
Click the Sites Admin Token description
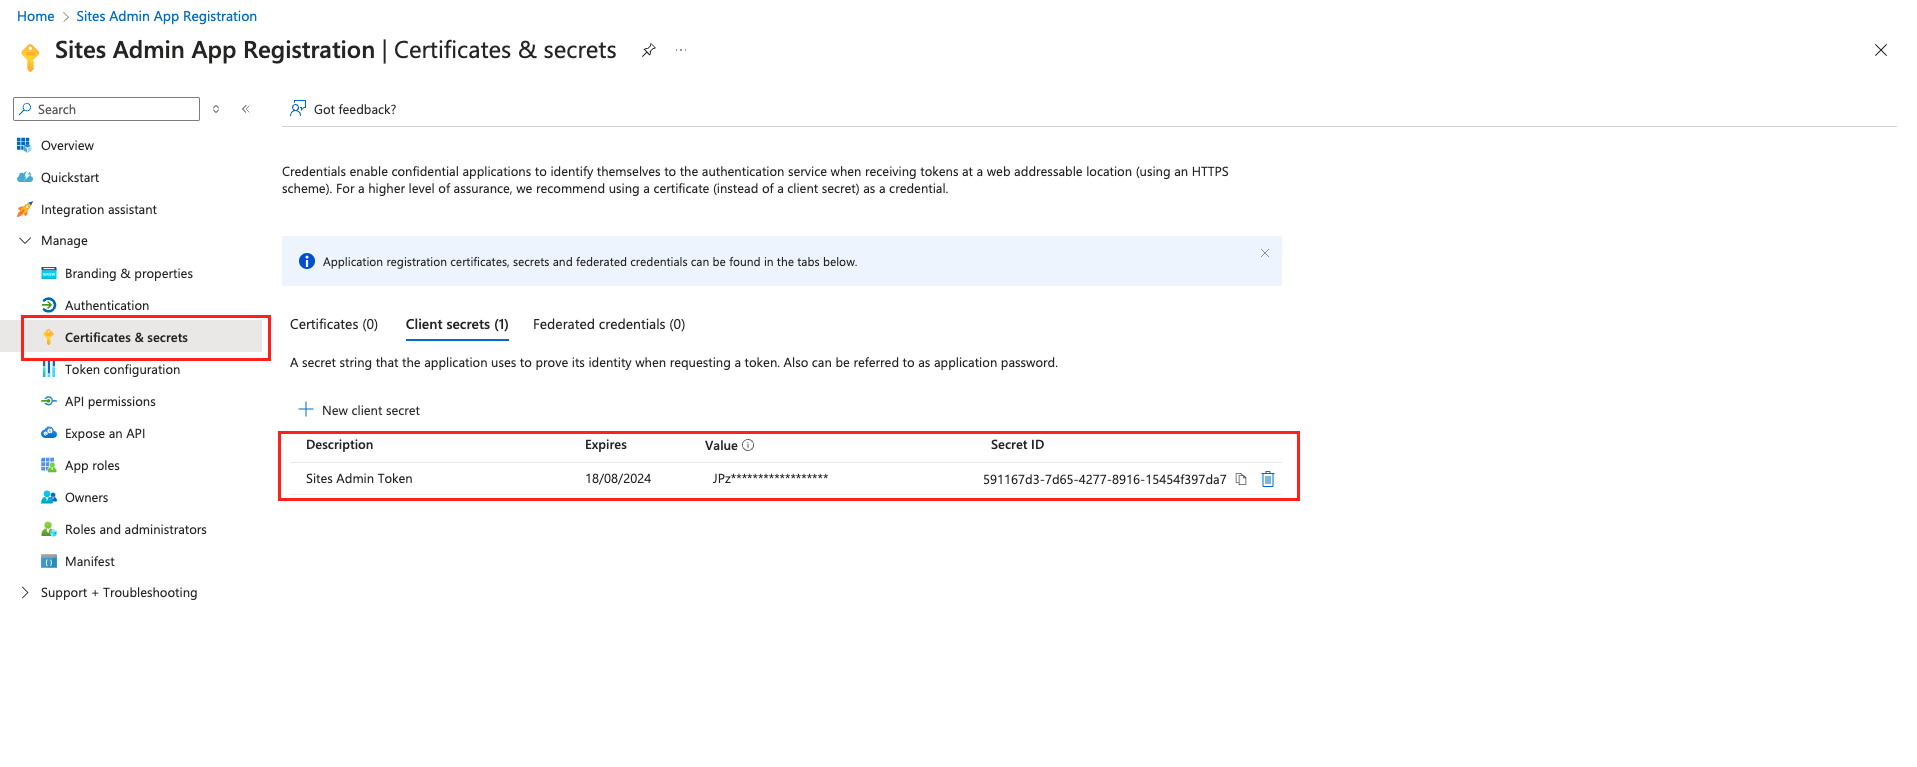[359, 479]
